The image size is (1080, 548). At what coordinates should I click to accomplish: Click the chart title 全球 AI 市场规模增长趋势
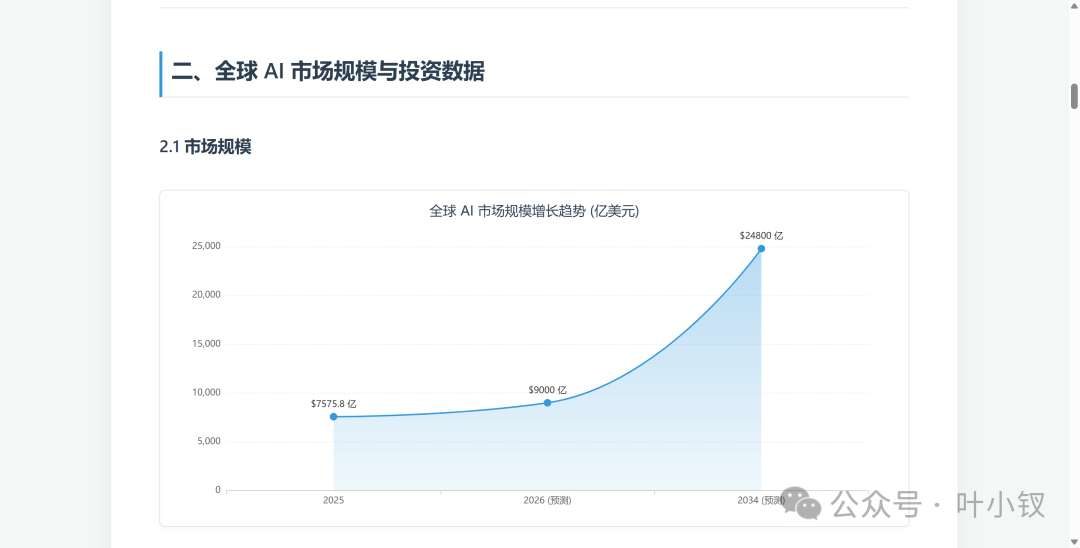(x=534, y=211)
